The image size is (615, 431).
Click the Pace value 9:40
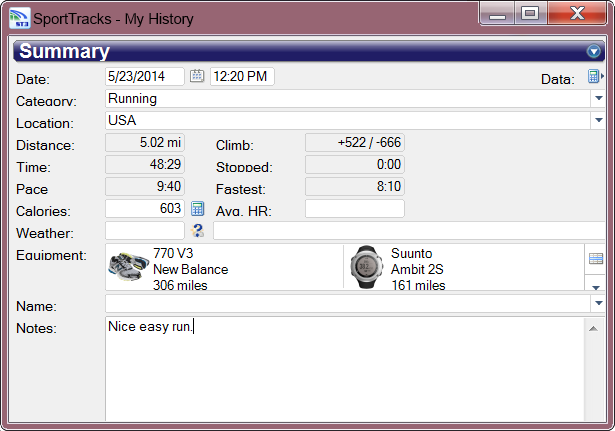[145, 186]
